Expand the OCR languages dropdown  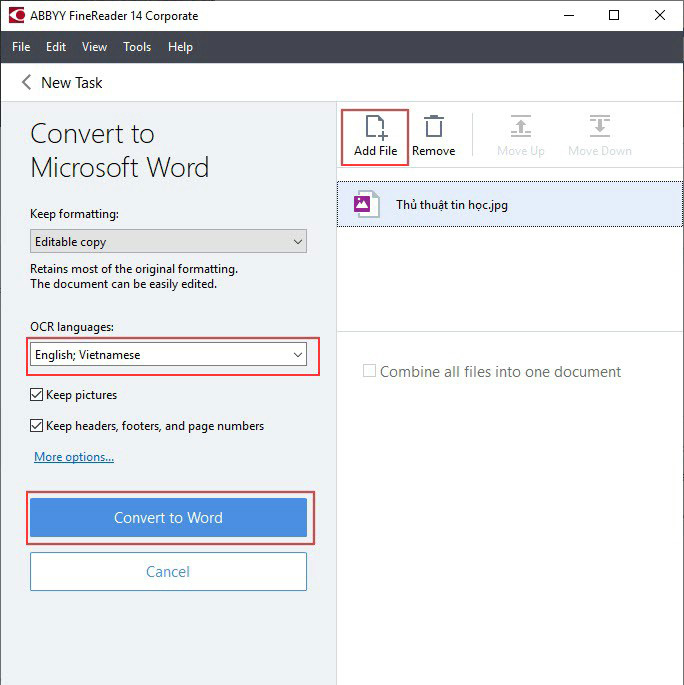[x=168, y=355]
